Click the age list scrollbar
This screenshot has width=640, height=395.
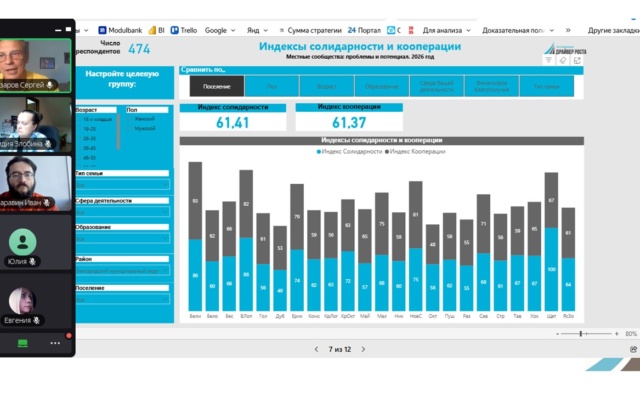[x=118, y=132]
